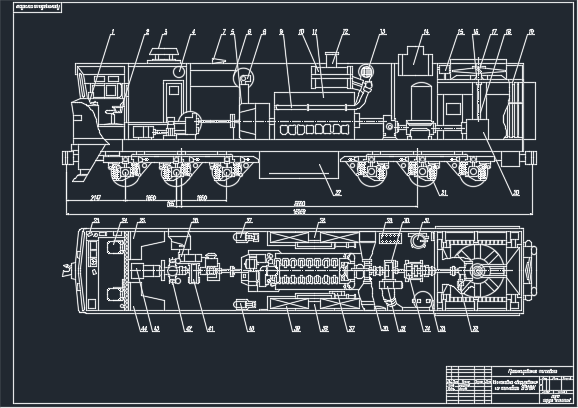Select callout number 14 above the locomotive

[x=426, y=32]
